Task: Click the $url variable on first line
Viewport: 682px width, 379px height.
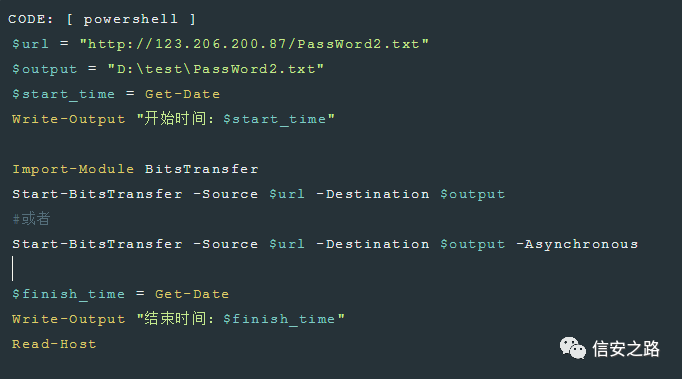Action: click(x=30, y=44)
